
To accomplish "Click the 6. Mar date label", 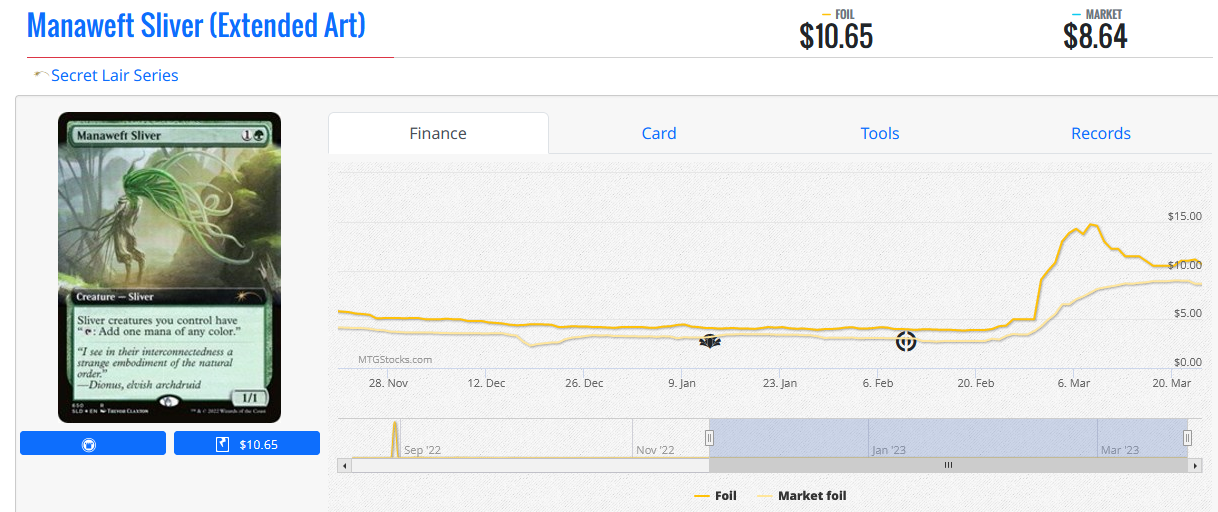I will pyautogui.click(x=1074, y=383).
